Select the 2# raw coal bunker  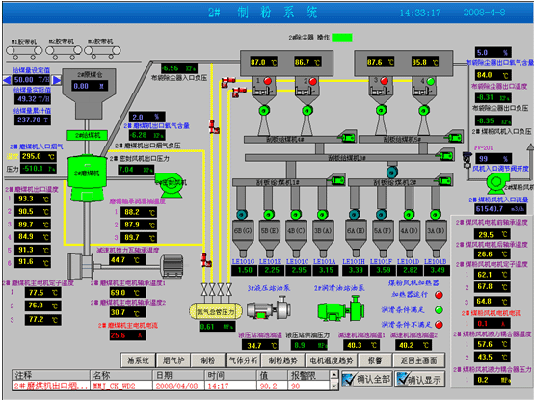pyautogui.click(x=89, y=93)
